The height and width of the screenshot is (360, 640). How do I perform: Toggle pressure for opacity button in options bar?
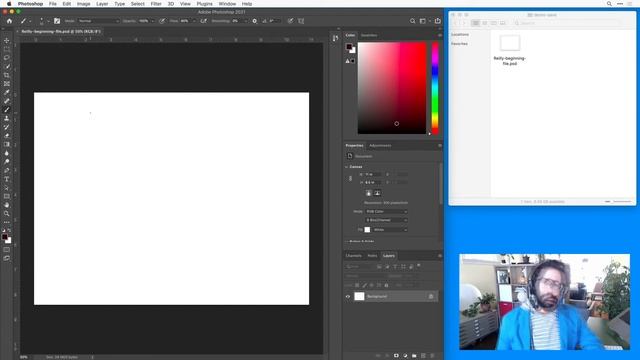[162, 21]
